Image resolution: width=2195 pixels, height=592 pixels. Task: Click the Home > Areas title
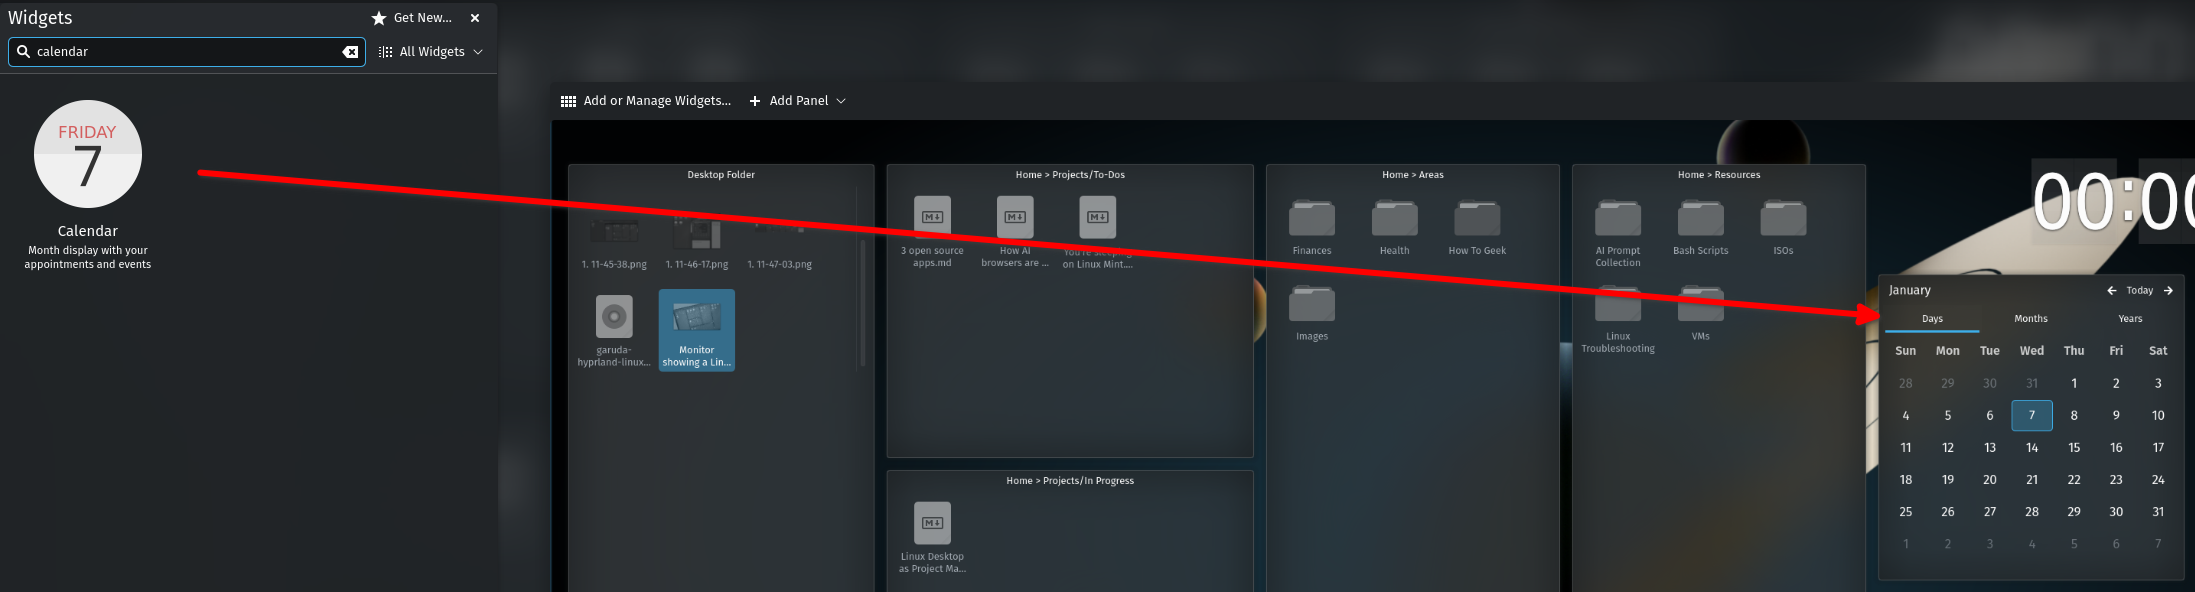1413,175
